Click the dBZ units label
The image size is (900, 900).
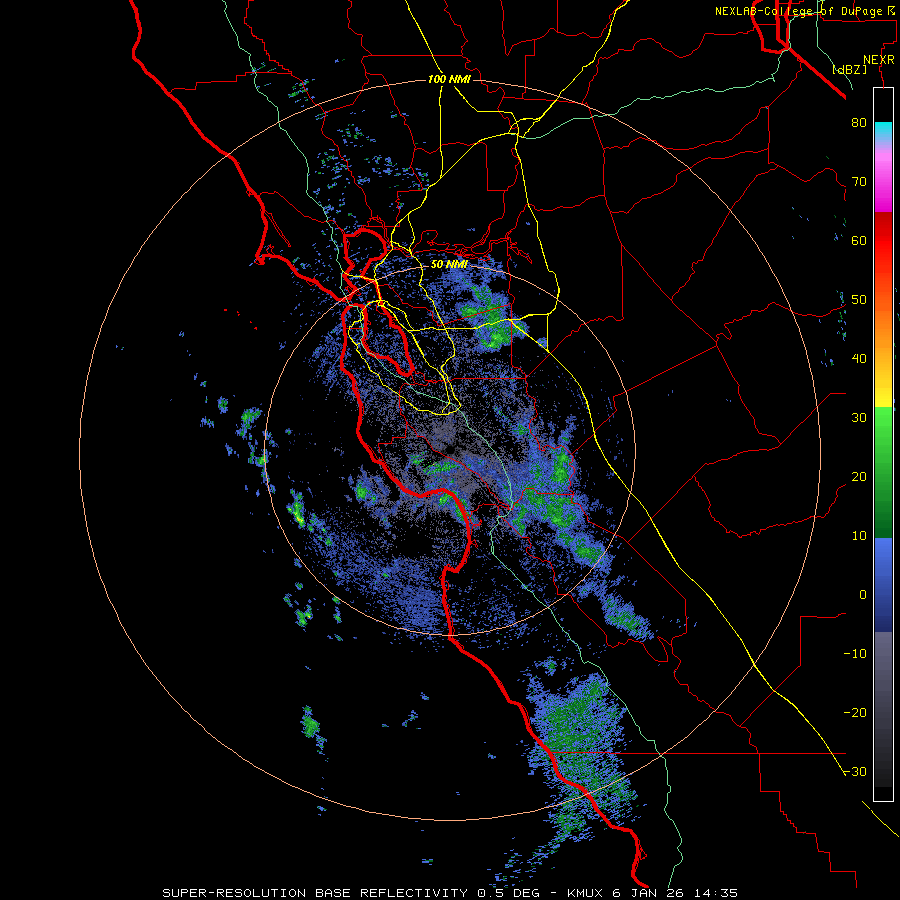pyautogui.click(x=849, y=69)
